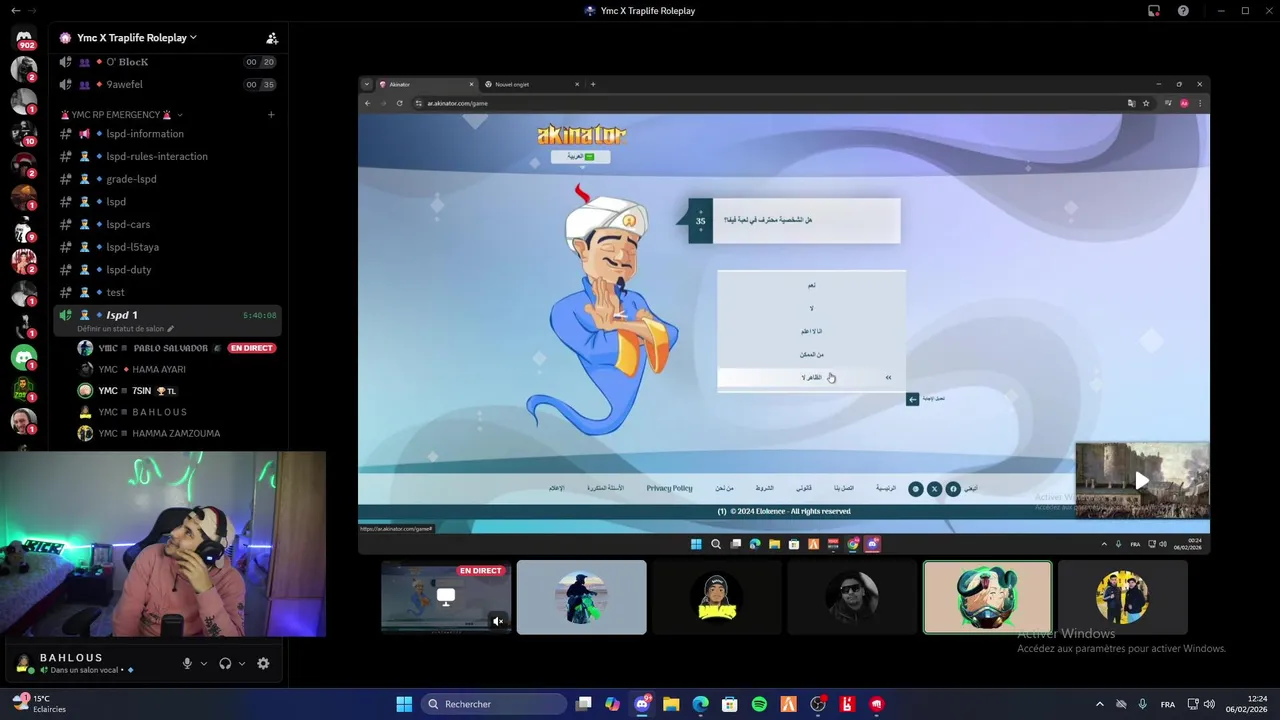
Task: Open a new tab with plus in streamed browser
Action: coord(593,84)
